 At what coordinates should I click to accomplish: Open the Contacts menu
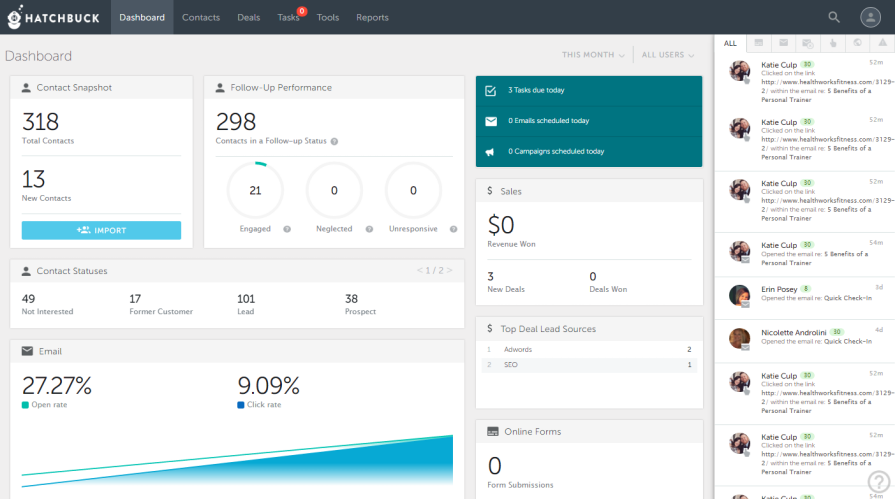click(x=201, y=17)
